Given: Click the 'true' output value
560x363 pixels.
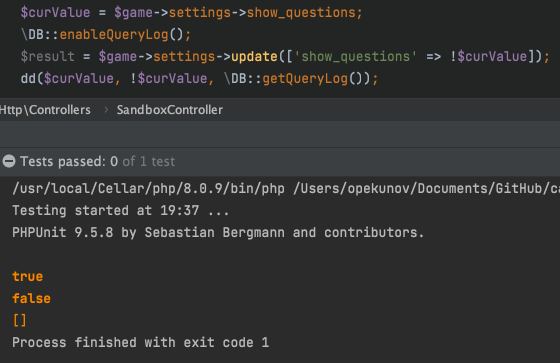Looking at the screenshot, I should pyautogui.click(x=28, y=277).
